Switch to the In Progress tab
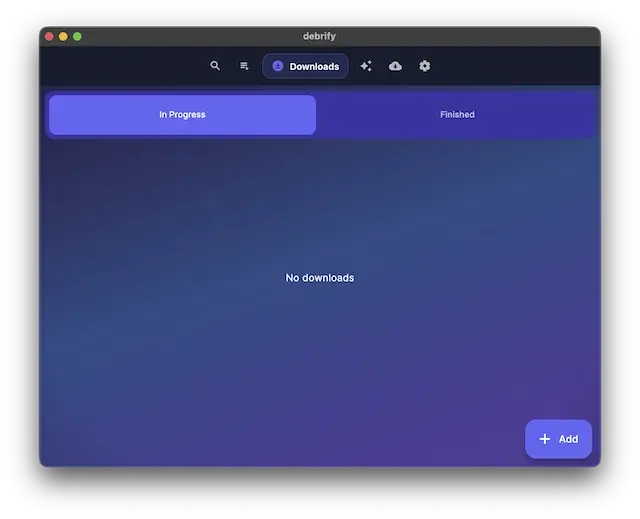 182,115
